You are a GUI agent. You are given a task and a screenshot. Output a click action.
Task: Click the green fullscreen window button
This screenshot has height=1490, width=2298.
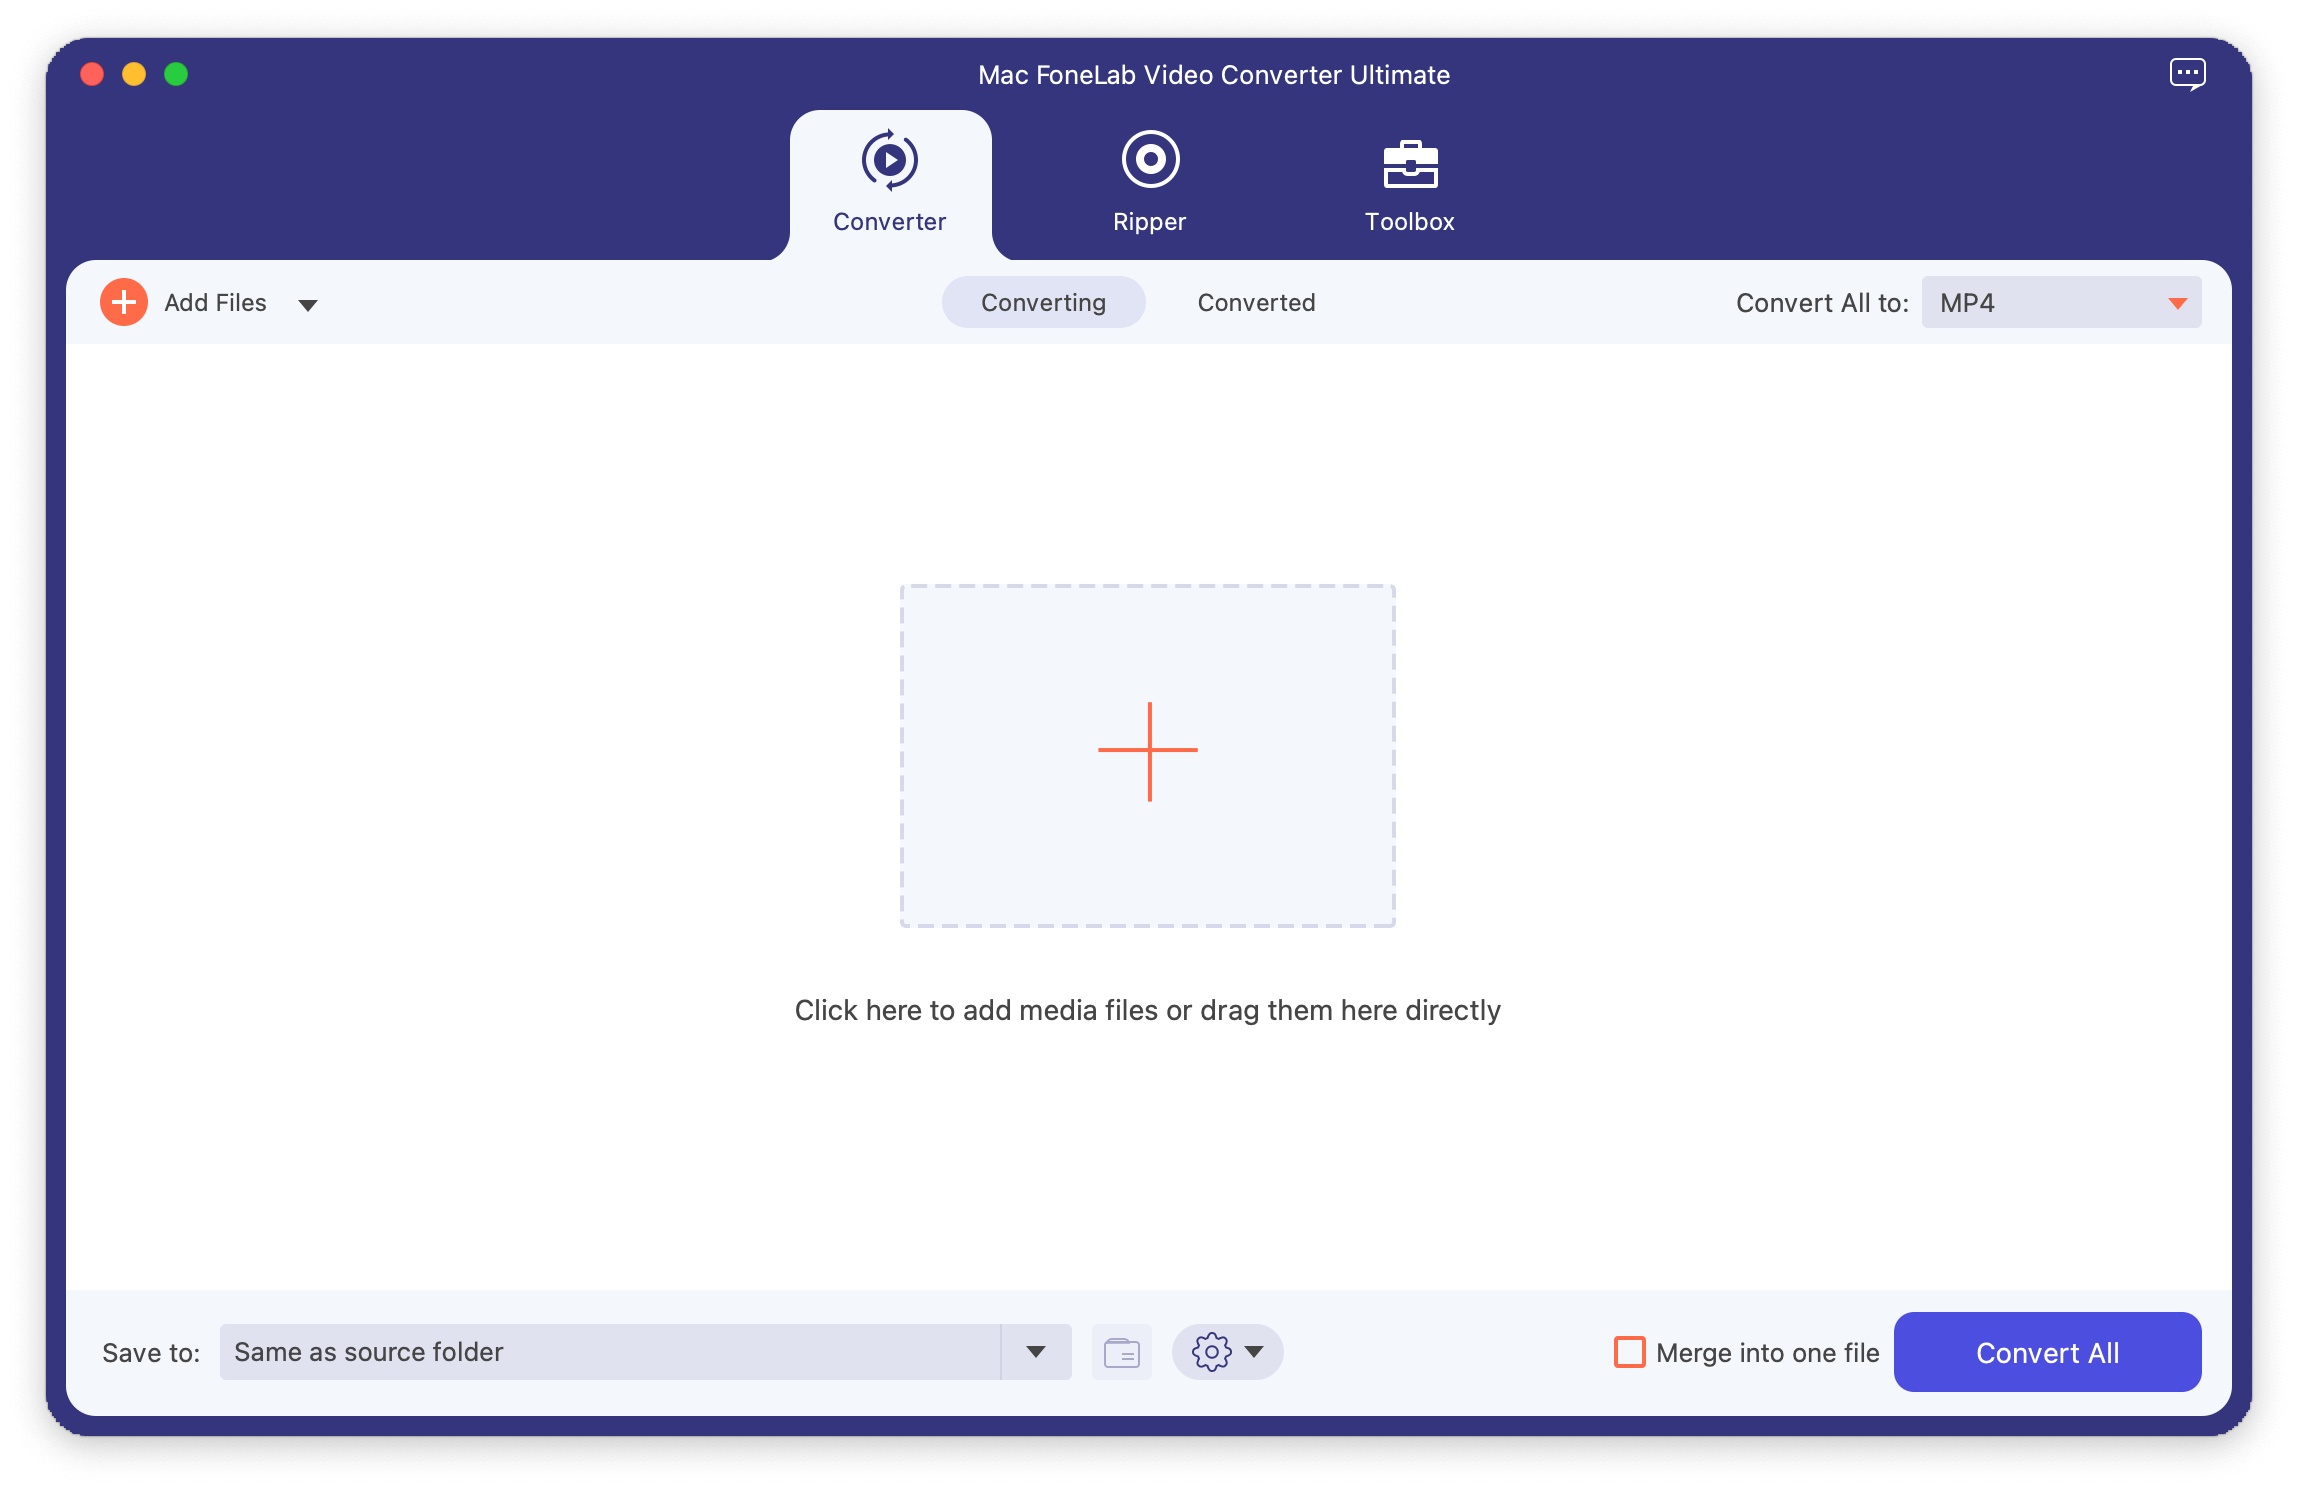[176, 75]
